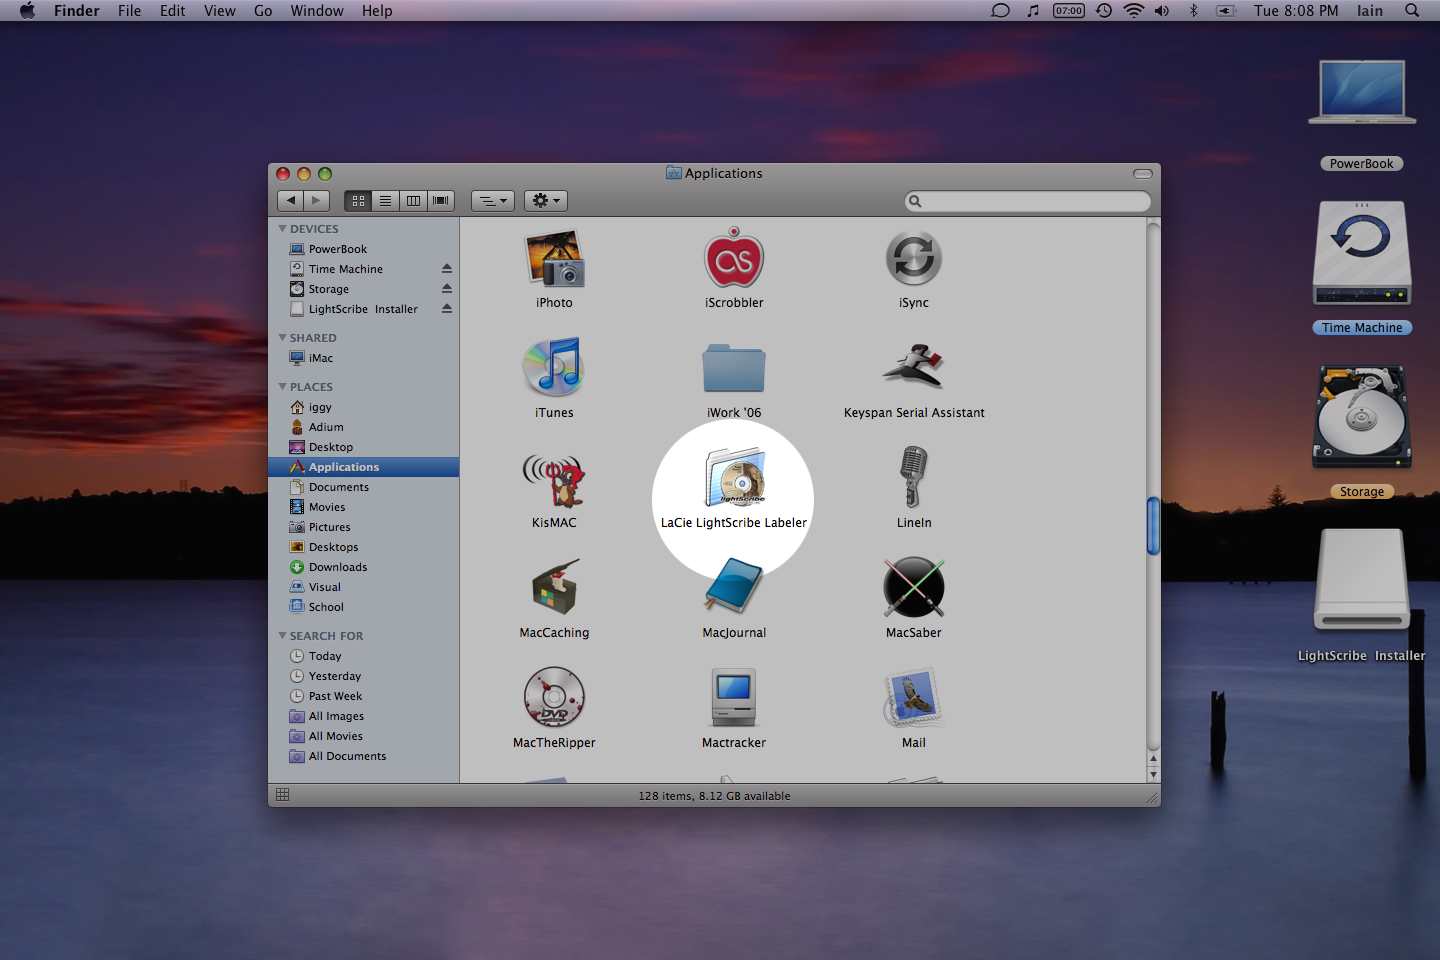Image resolution: width=1440 pixels, height=960 pixels.
Task: Click the Finder search field
Action: pos(1028,201)
